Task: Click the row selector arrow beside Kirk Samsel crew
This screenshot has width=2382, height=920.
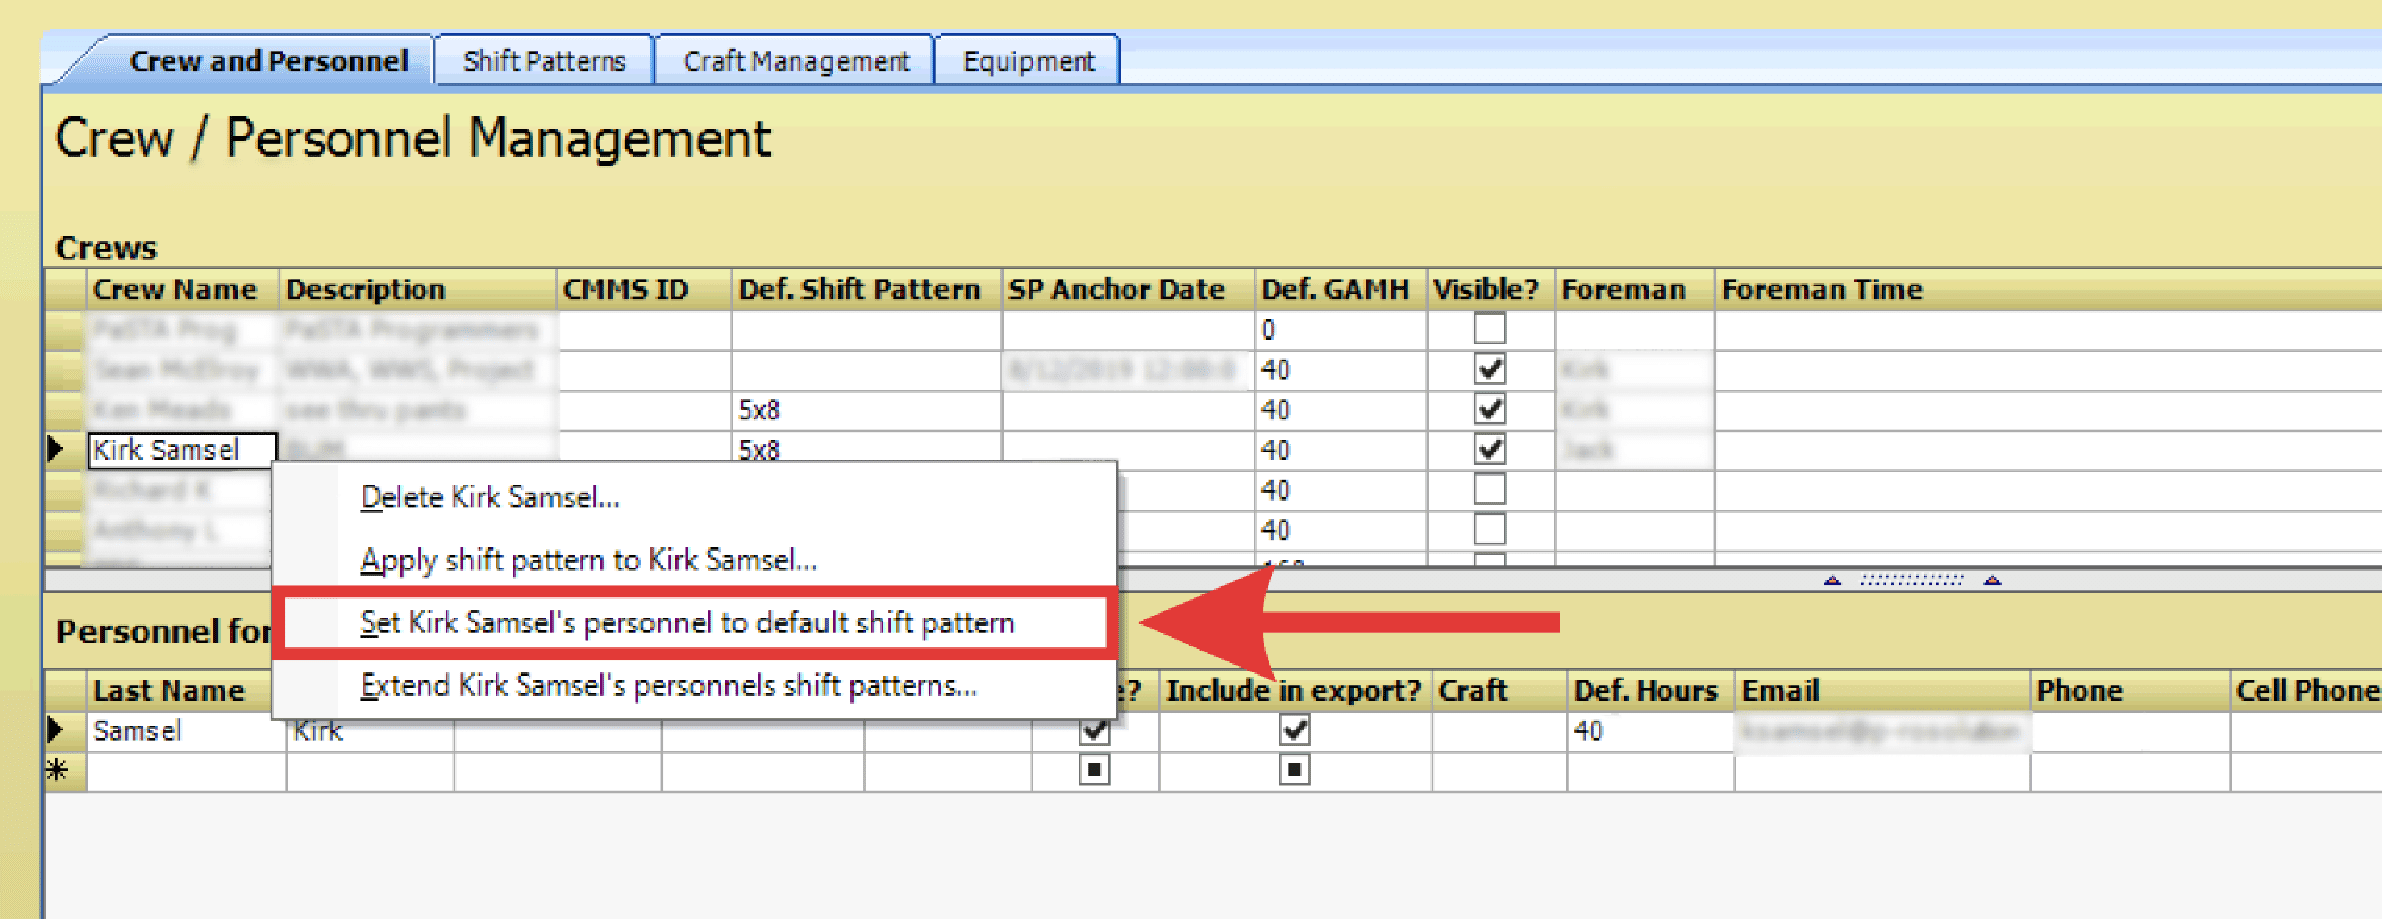Action: (x=58, y=450)
